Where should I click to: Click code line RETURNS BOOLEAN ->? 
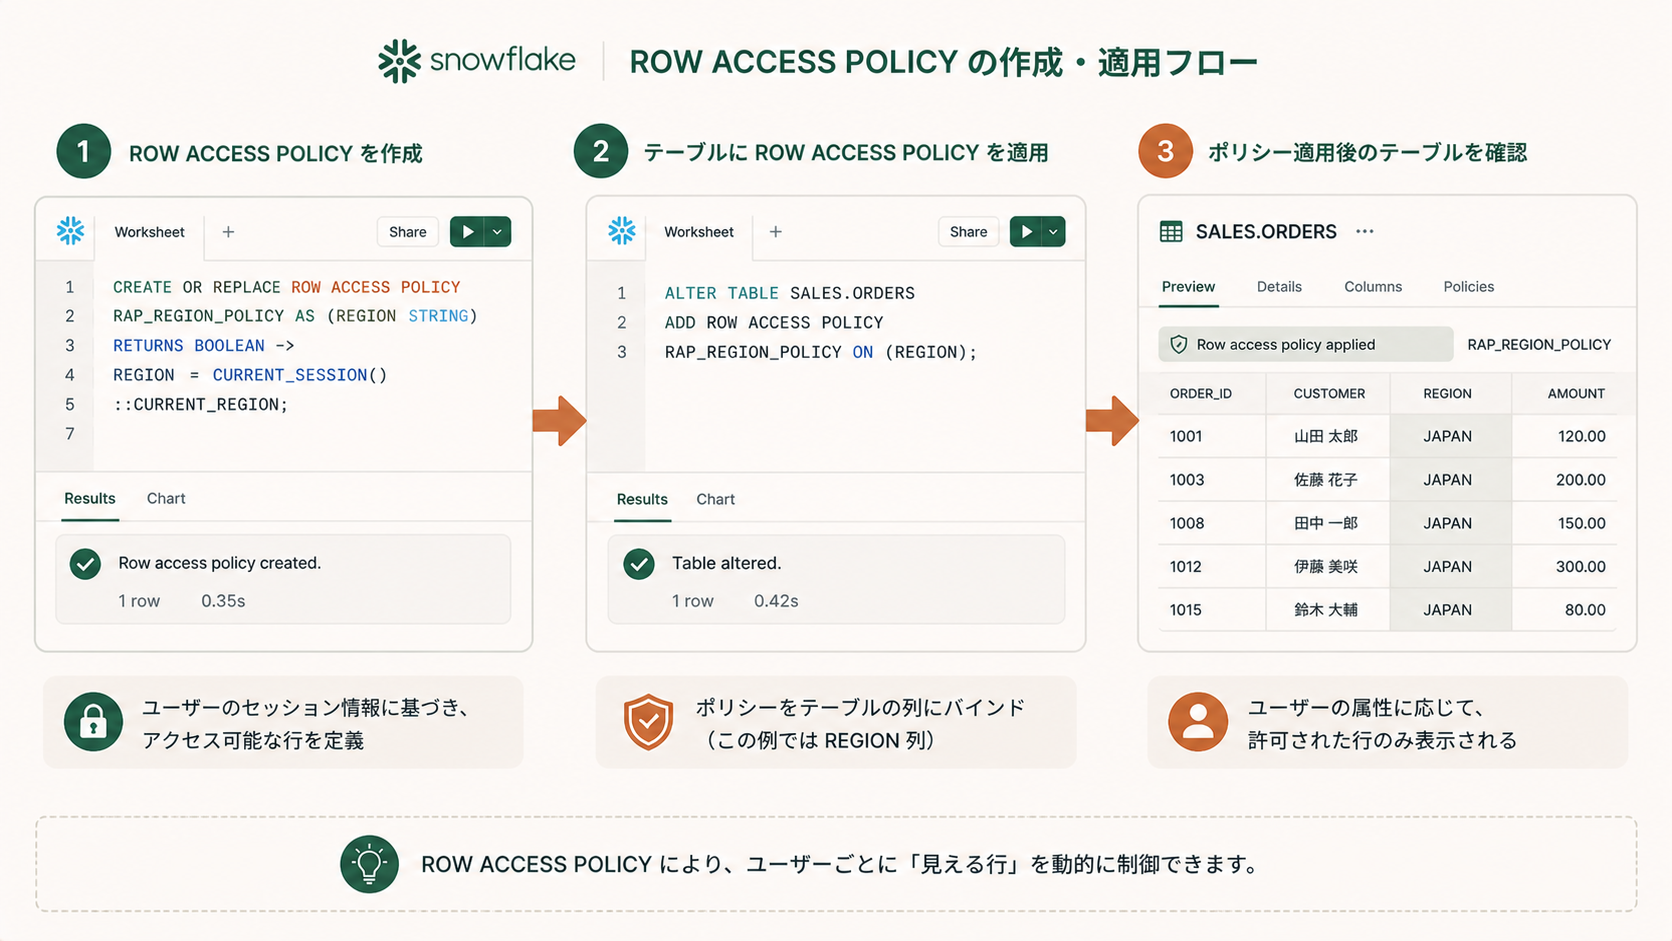(x=204, y=346)
